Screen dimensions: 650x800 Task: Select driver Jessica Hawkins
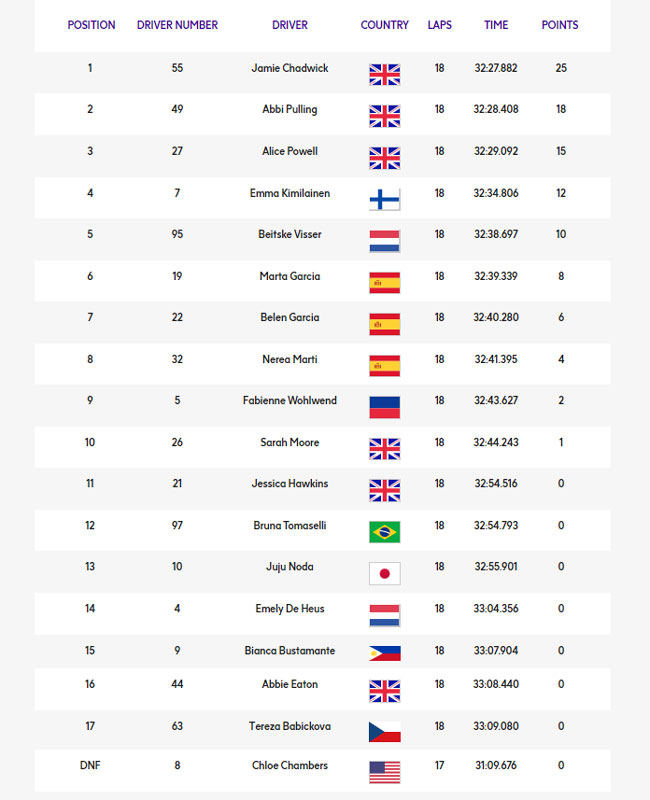click(290, 484)
